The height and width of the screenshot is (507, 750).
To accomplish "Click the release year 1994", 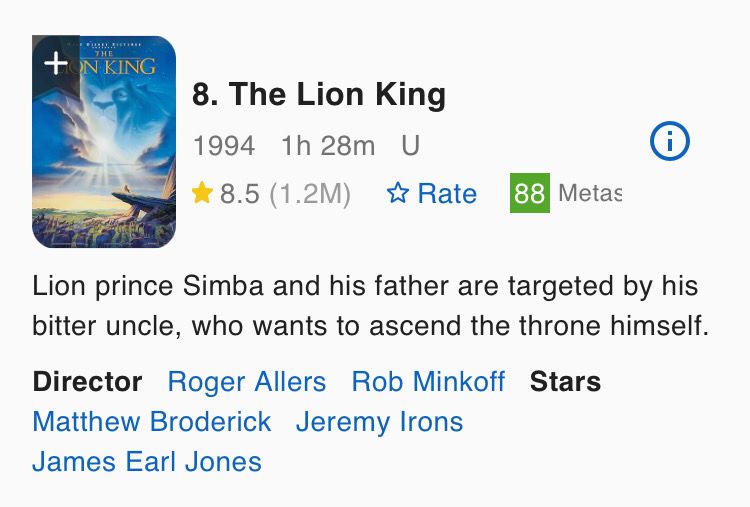I will [224, 146].
